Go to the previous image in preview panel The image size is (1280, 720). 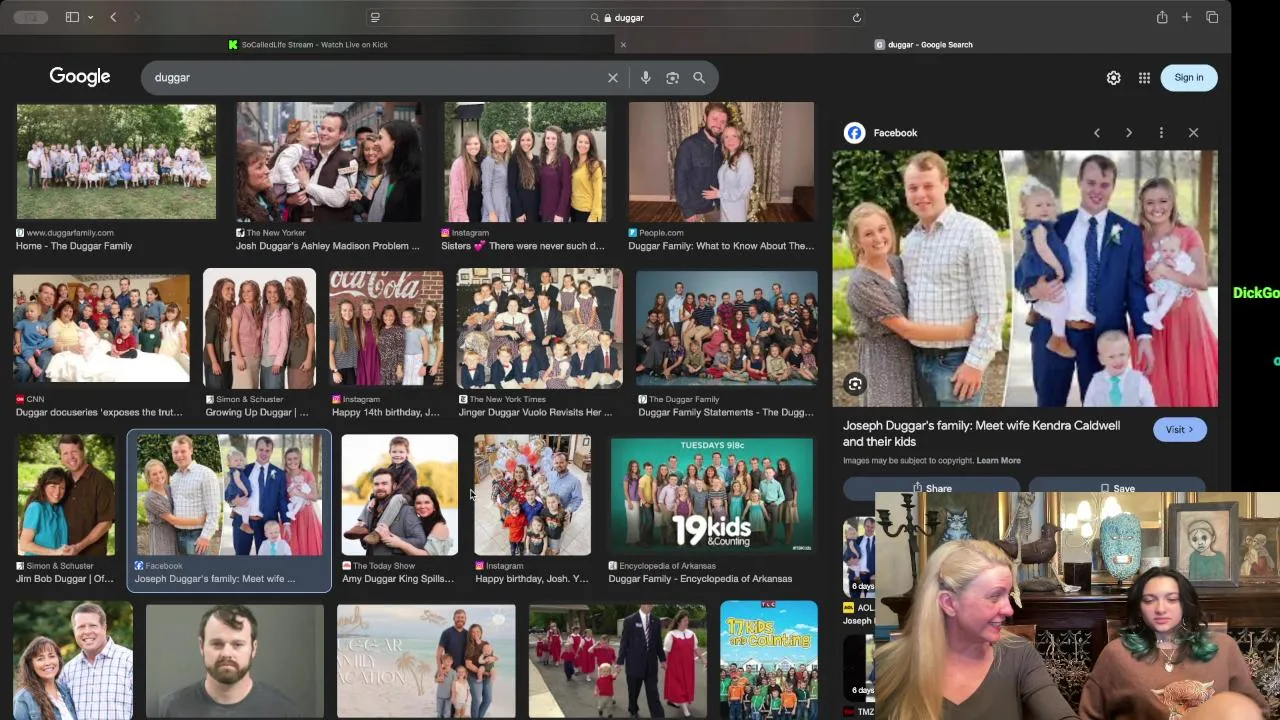click(x=1097, y=132)
